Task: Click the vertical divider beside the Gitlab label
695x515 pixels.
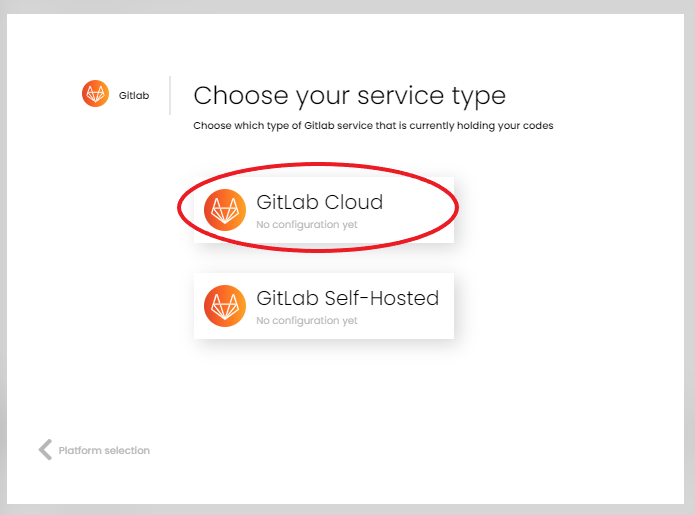Action: (x=170, y=95)
